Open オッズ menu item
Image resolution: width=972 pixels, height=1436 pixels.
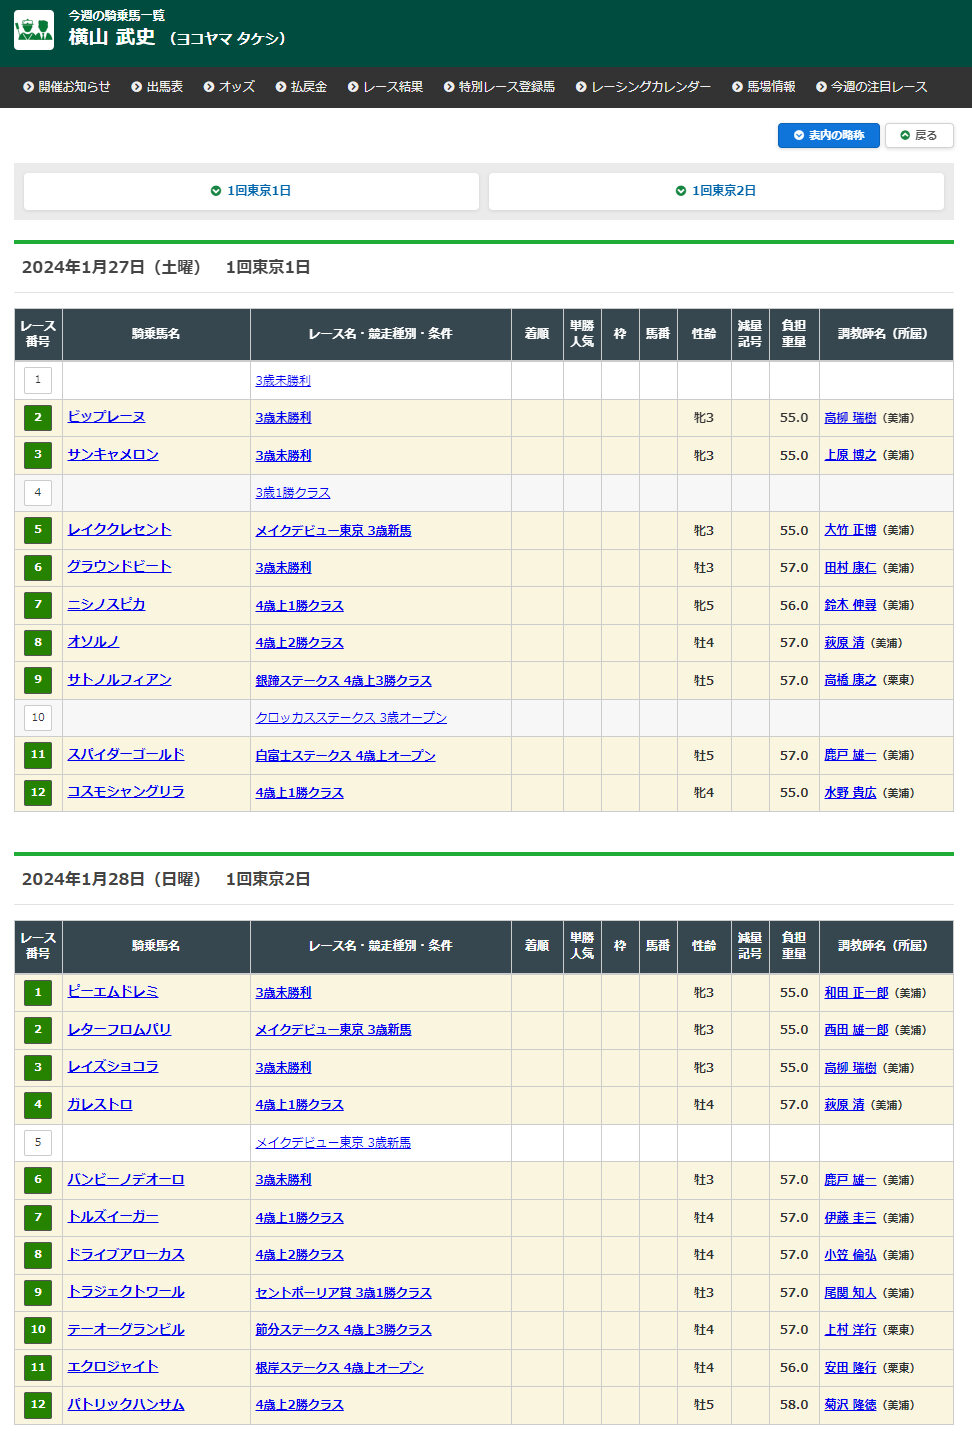(229, 87)
